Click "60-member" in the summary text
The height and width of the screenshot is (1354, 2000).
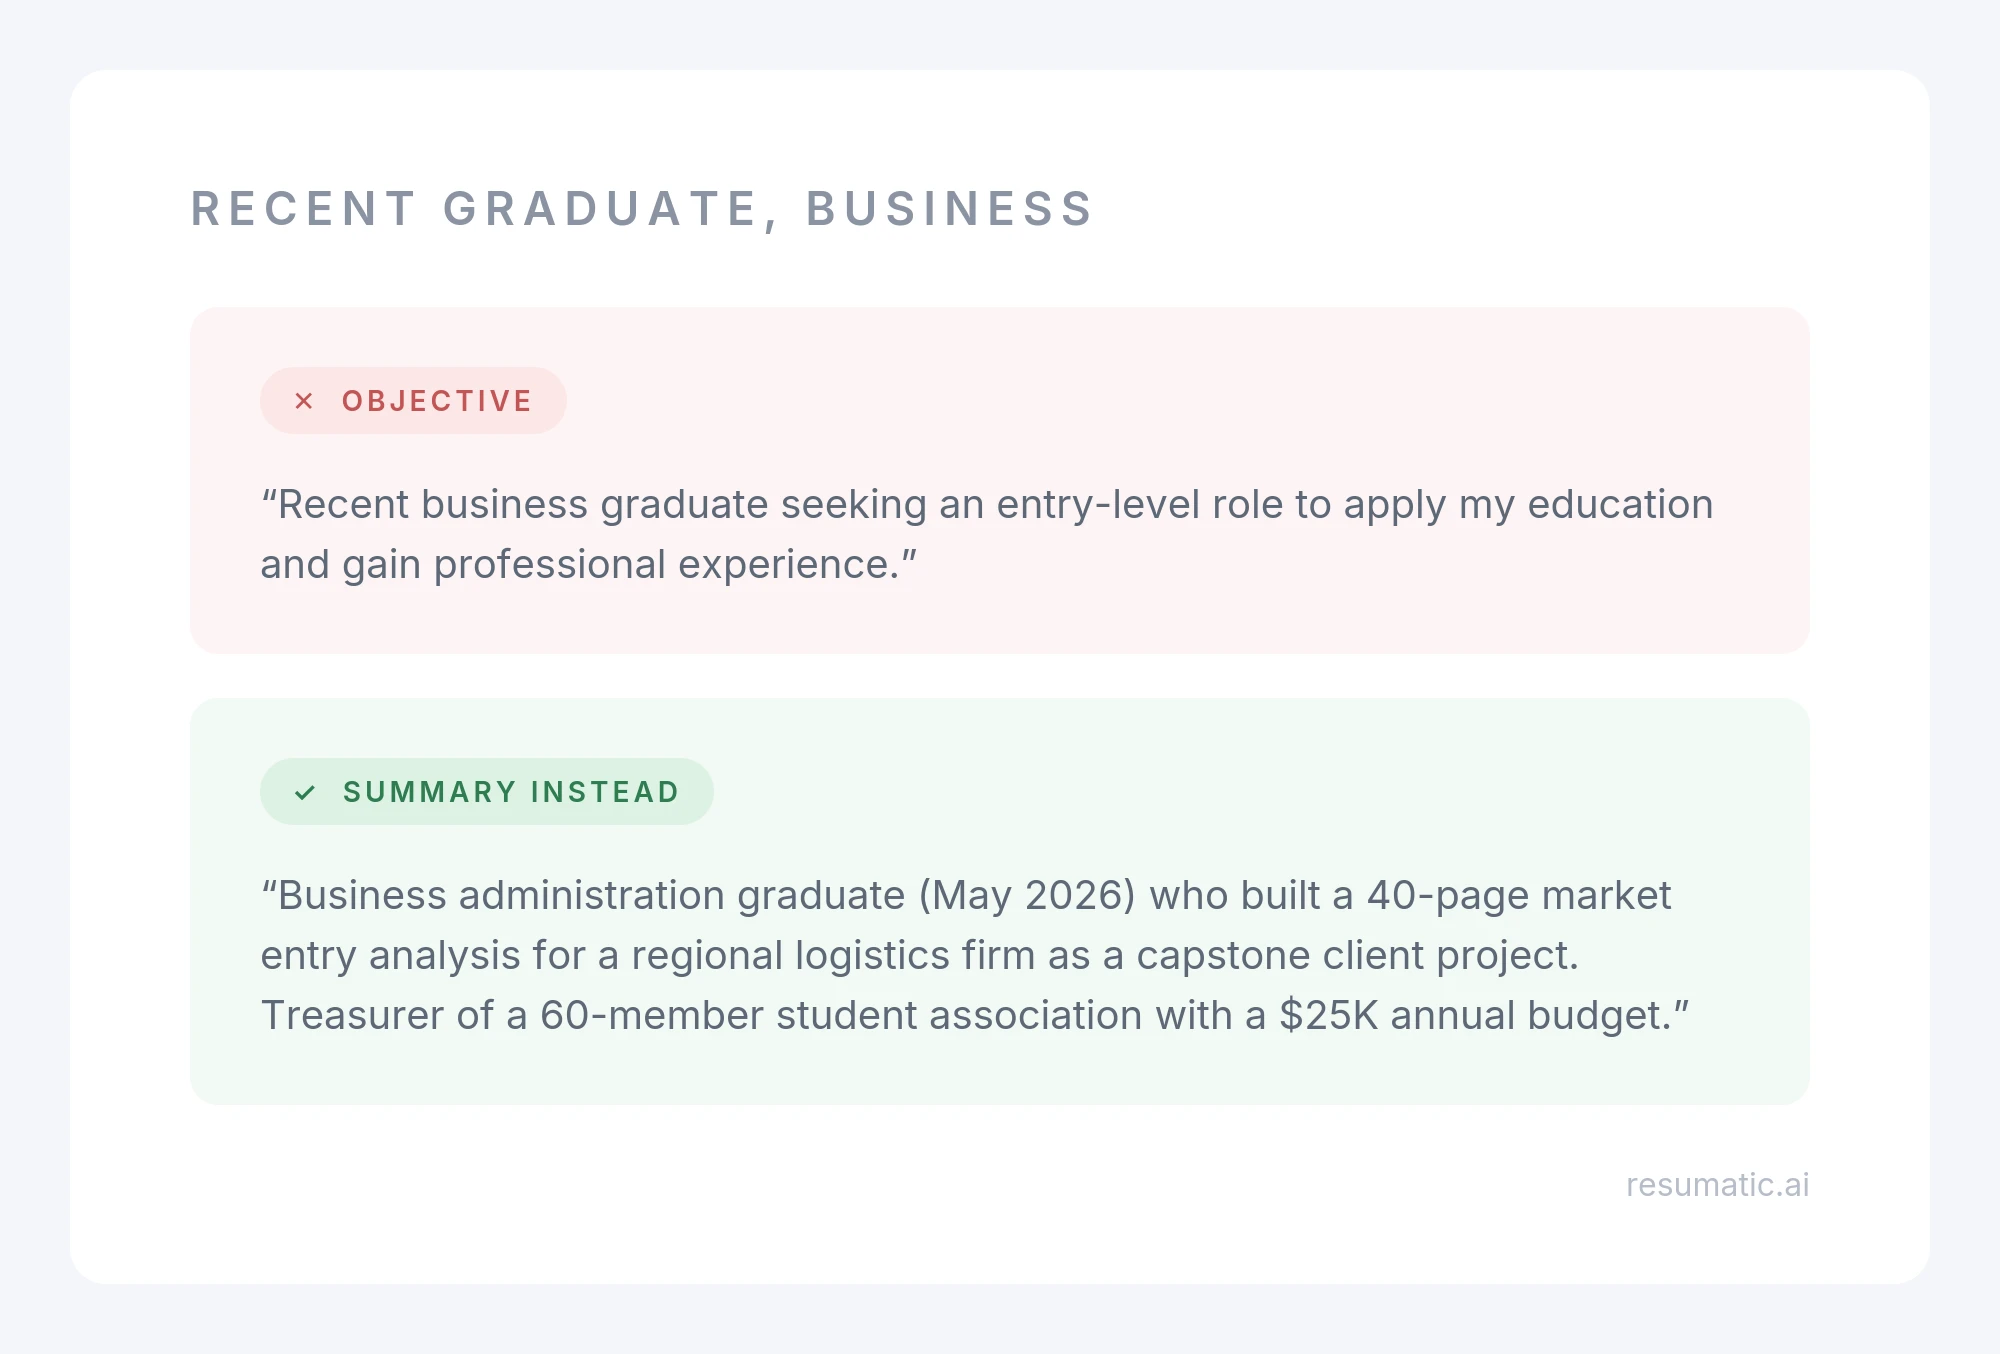click(652, 1015)
